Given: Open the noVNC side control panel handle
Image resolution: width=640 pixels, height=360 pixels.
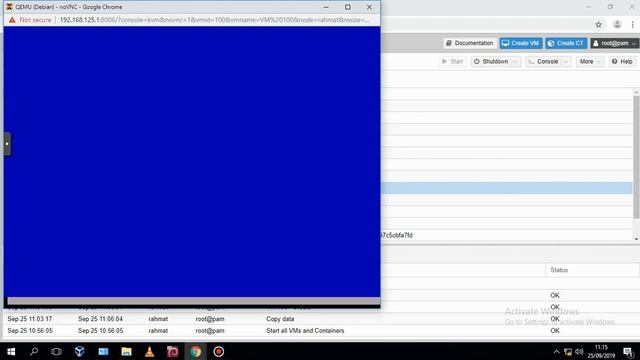Looking at the screenshot, I should coord(7,144).
